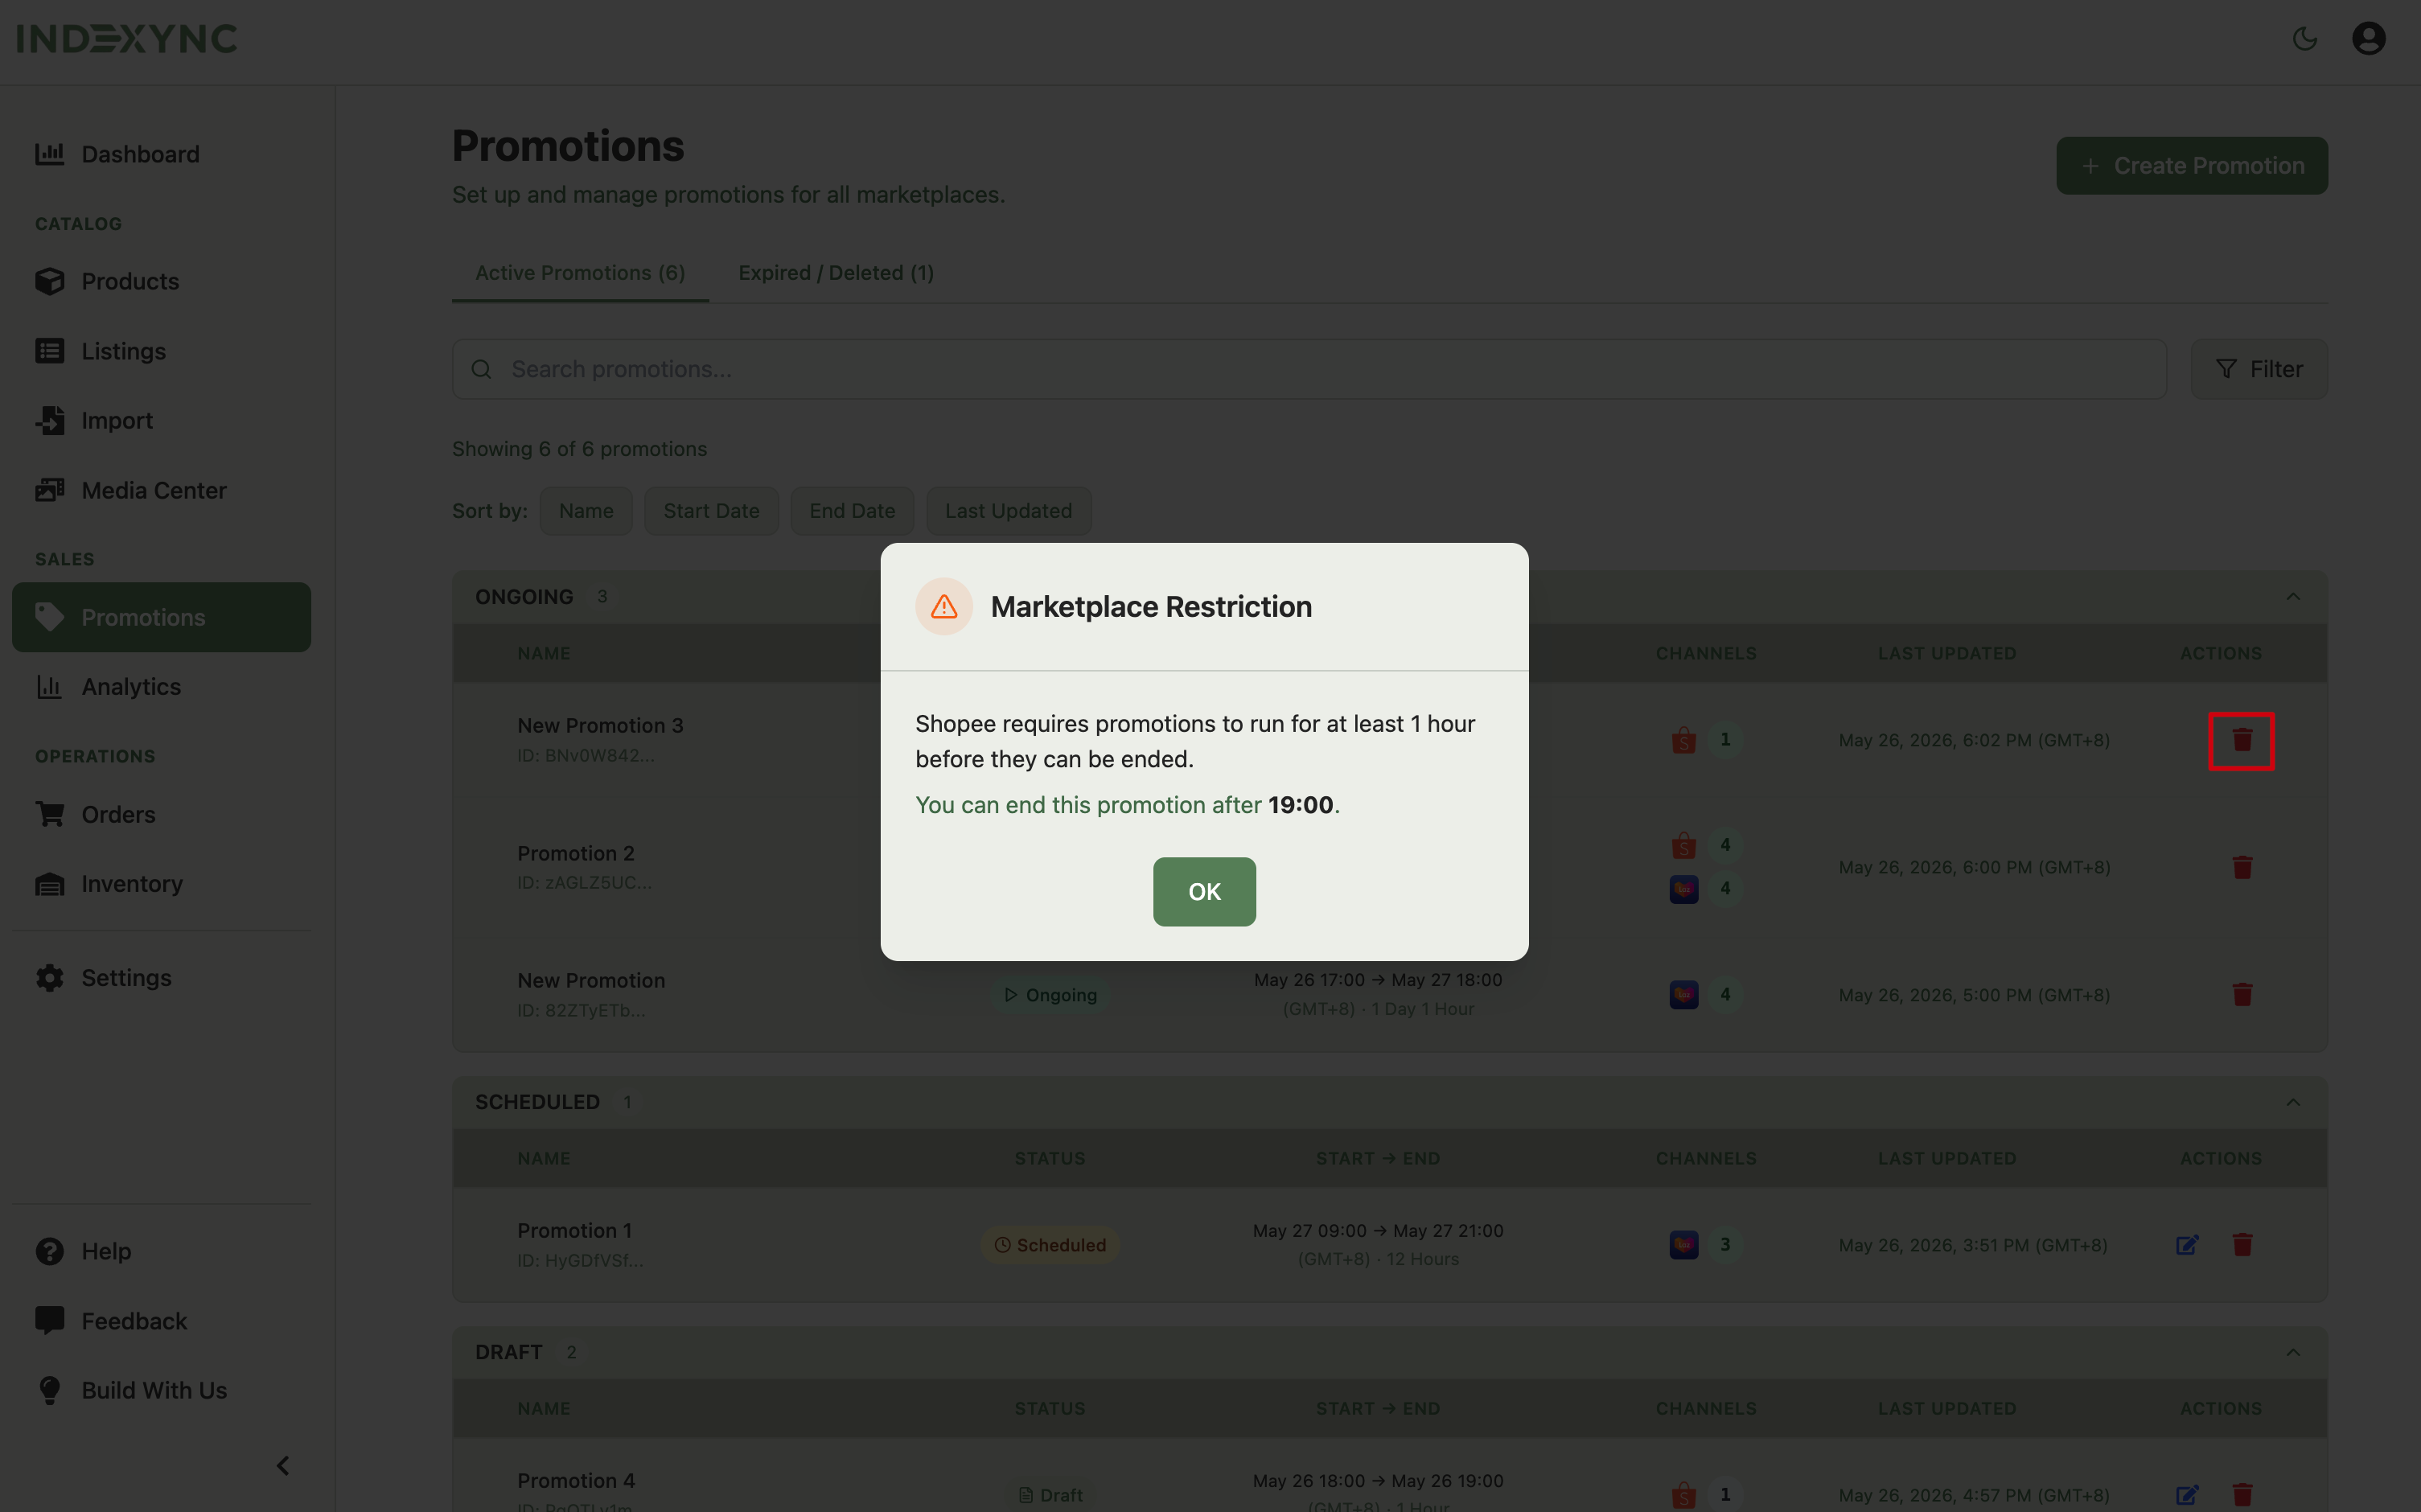
Task: Delete Promotion 1 via trash icon
Action: (x=2242, y=1245)
